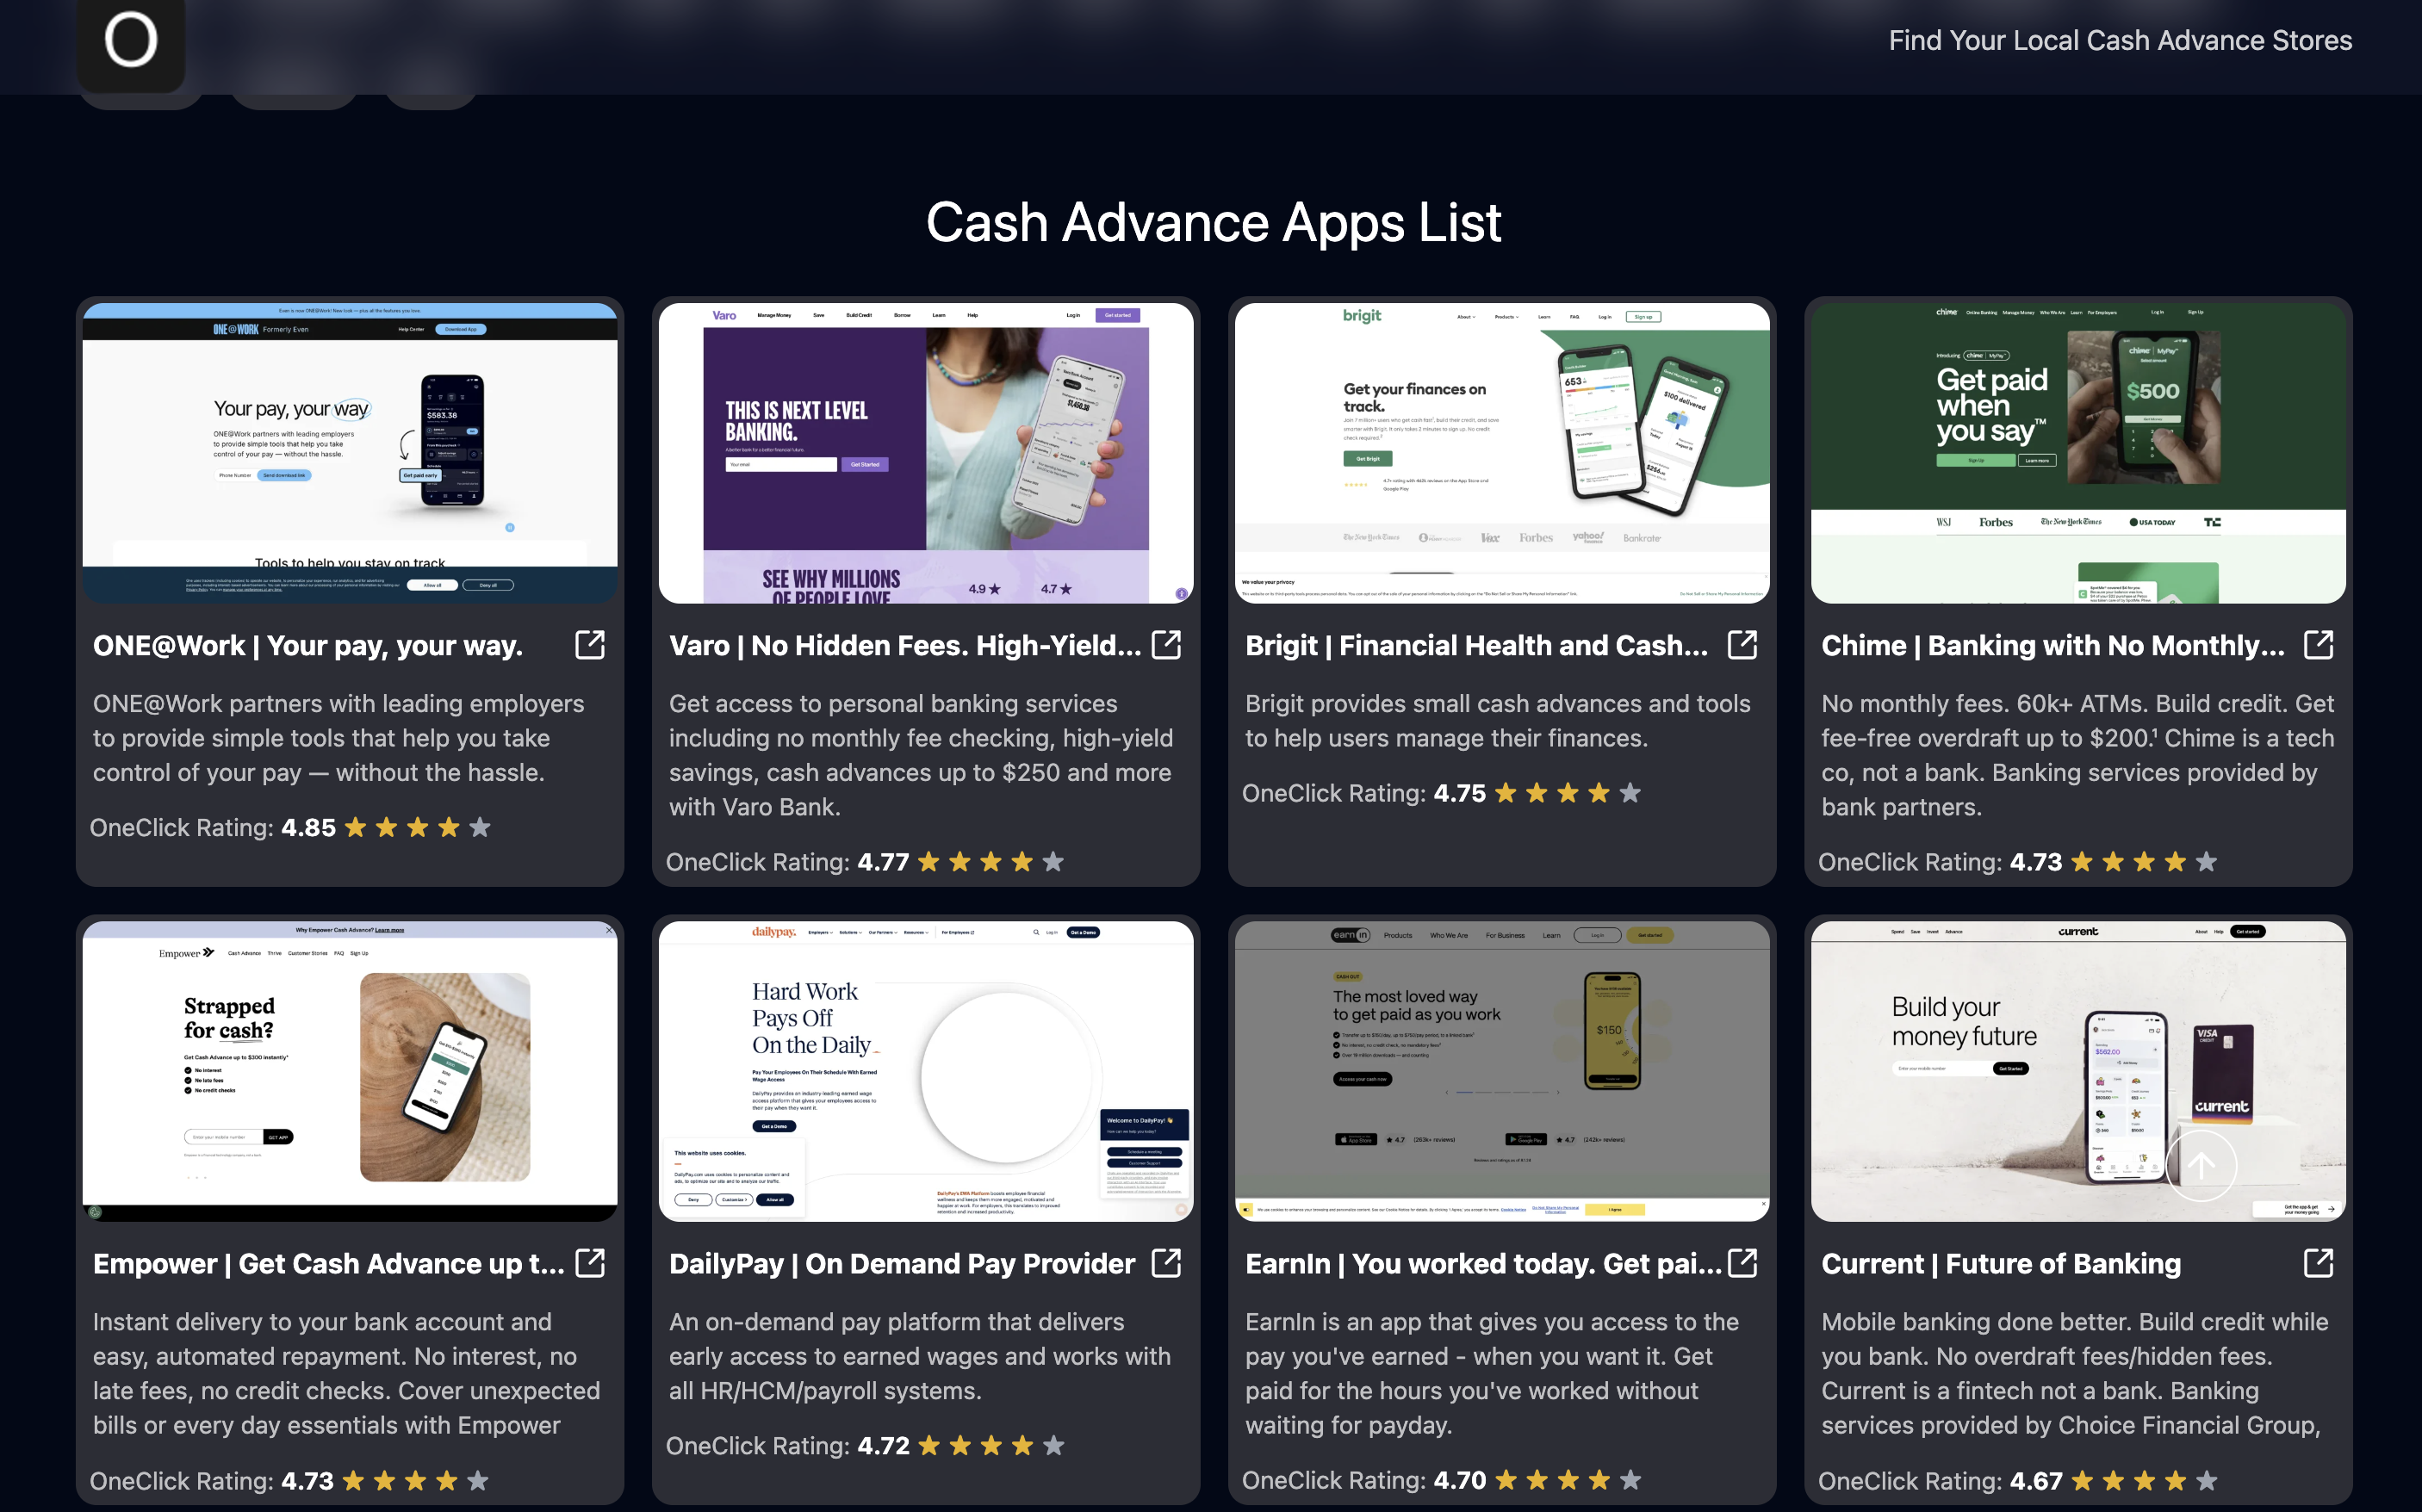2422x1512 pixels.
Task: Open external link icon for Chime card
Action: point(2318,645)
